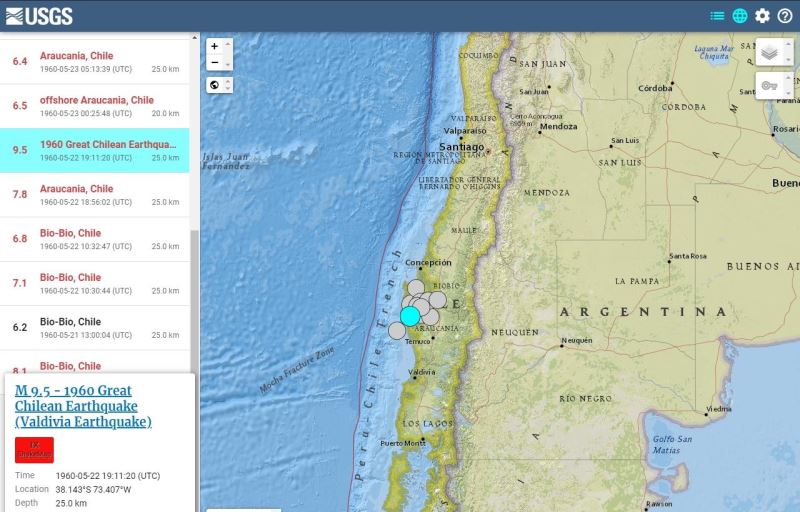Zoom in with the plus button

(x=214, y=46)
